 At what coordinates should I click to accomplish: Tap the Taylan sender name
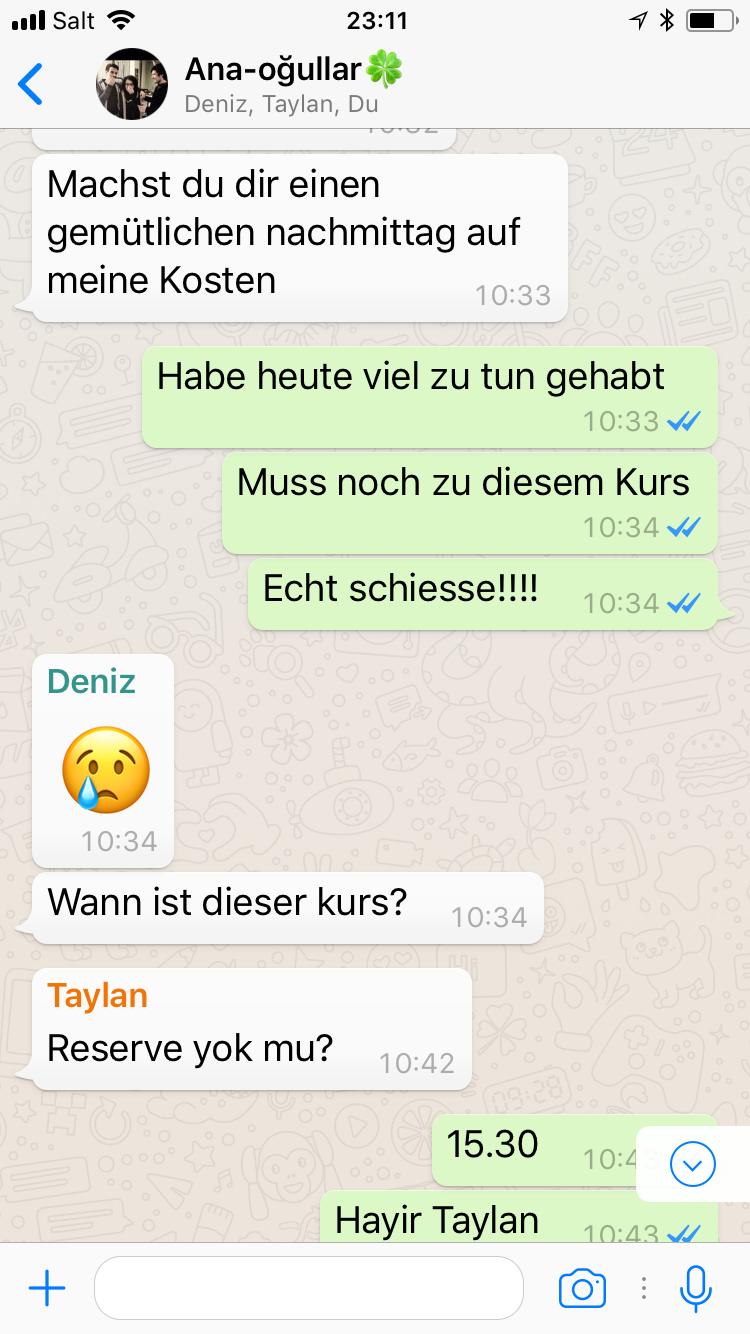pyautogui.click(x=97, y=995)
